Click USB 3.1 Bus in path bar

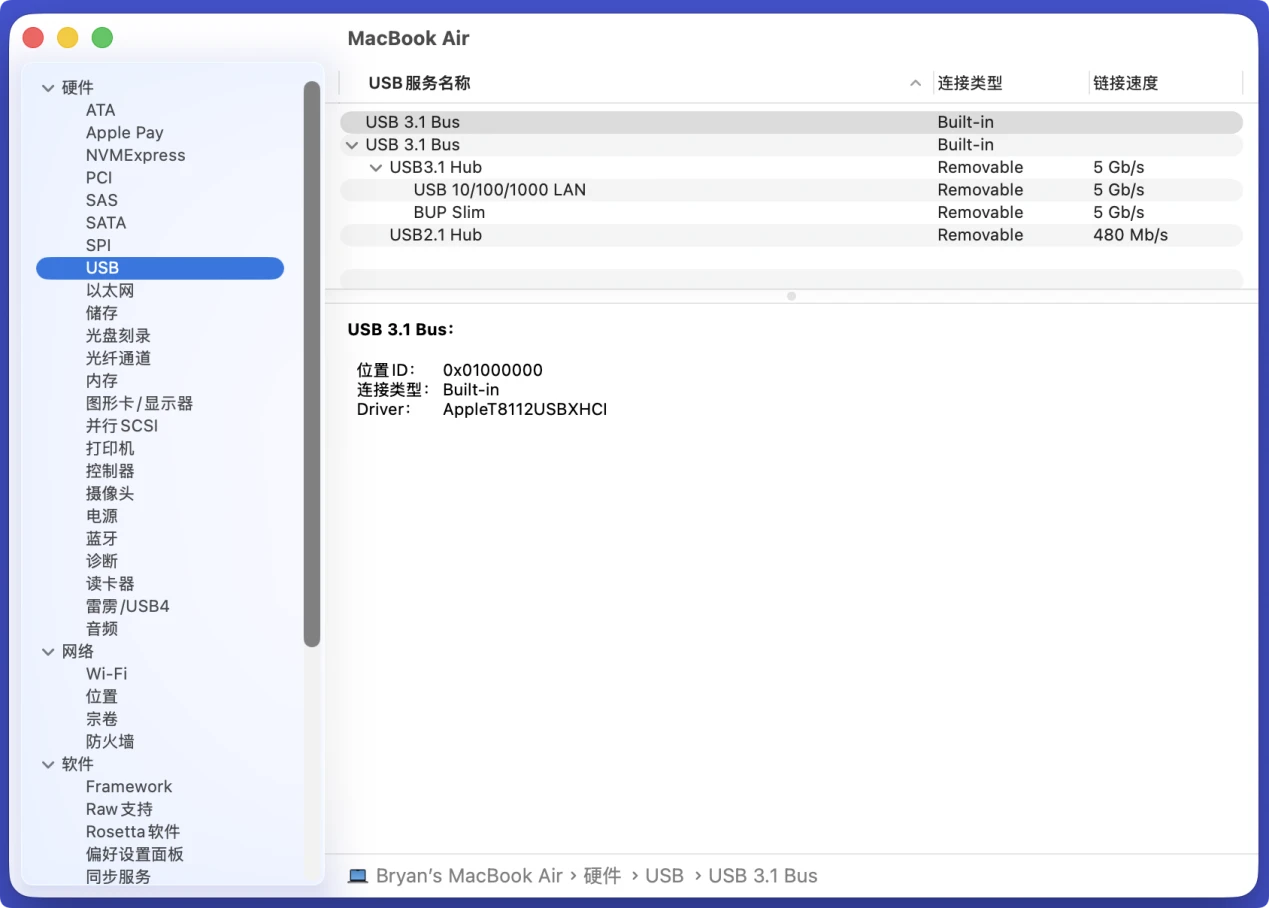pos(763,876)
